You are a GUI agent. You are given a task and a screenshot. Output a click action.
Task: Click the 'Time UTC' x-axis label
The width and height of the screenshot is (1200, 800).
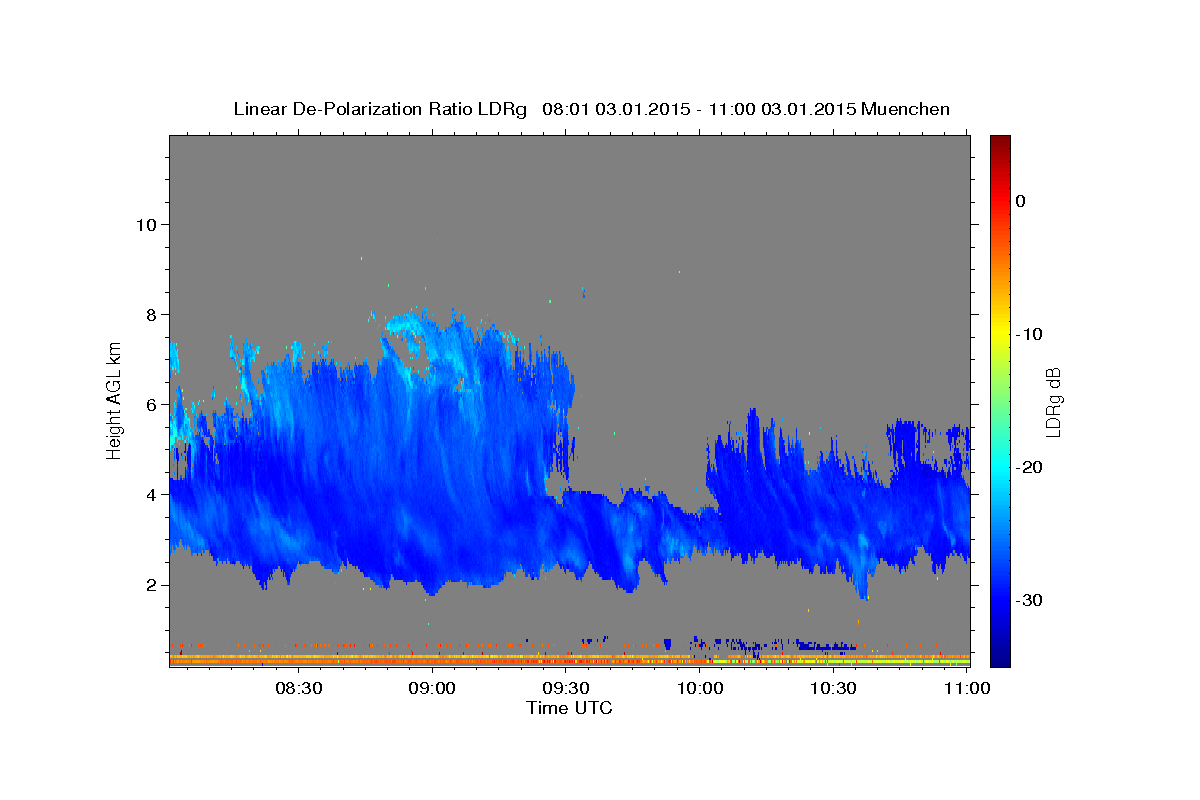click(x=570, y=708)
